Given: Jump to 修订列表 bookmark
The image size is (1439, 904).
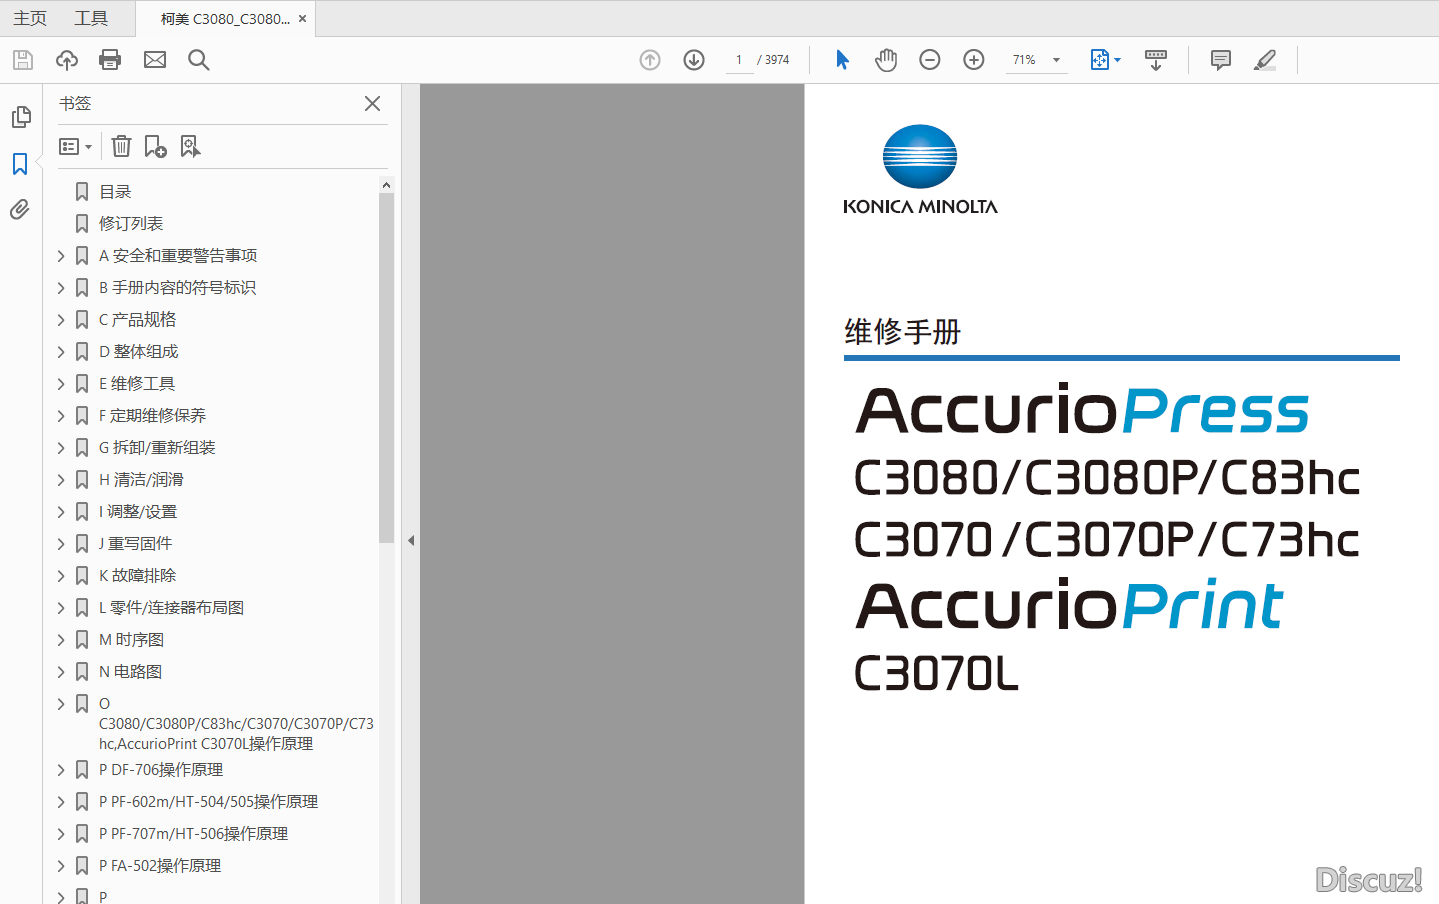Looking at the screenshot, I should 130,224.
